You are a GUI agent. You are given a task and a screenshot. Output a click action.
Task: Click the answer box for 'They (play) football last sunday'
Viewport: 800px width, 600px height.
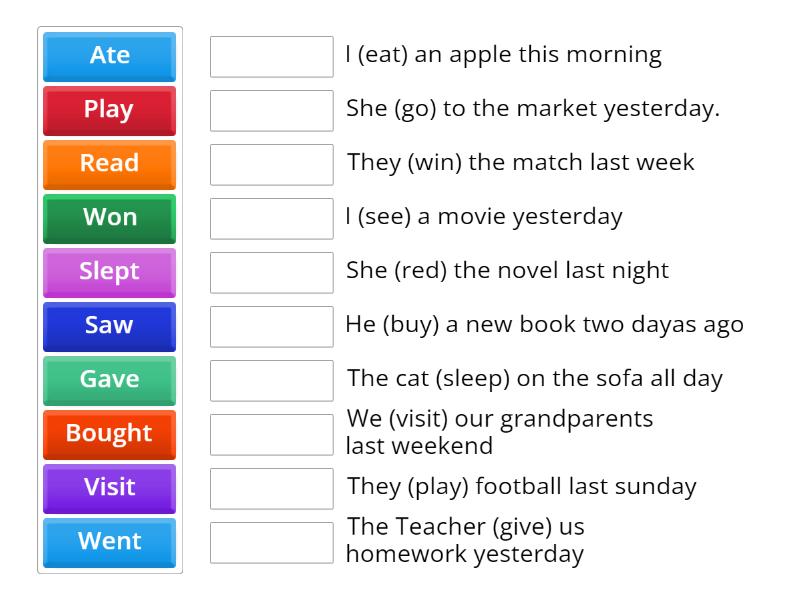[x=271, y=488]
